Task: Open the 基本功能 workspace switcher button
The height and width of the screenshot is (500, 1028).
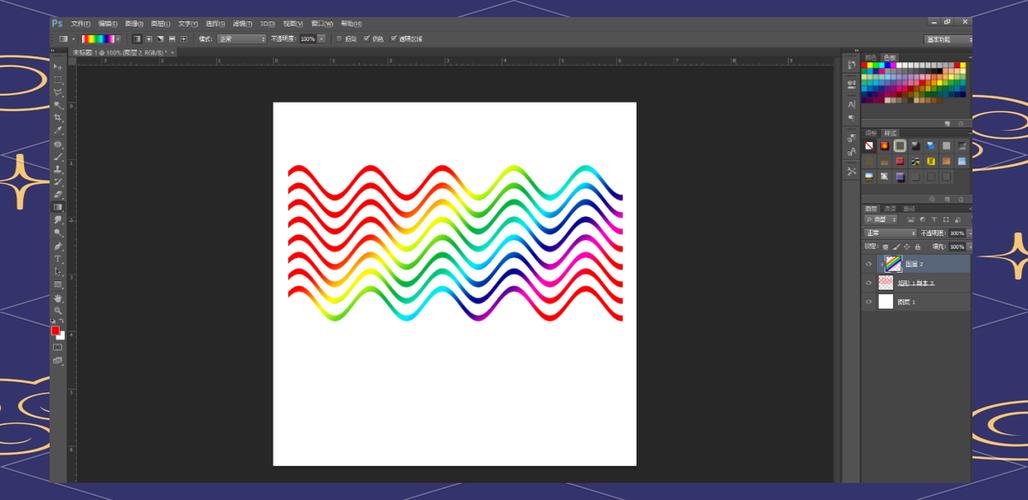Action: pos(946,39)
